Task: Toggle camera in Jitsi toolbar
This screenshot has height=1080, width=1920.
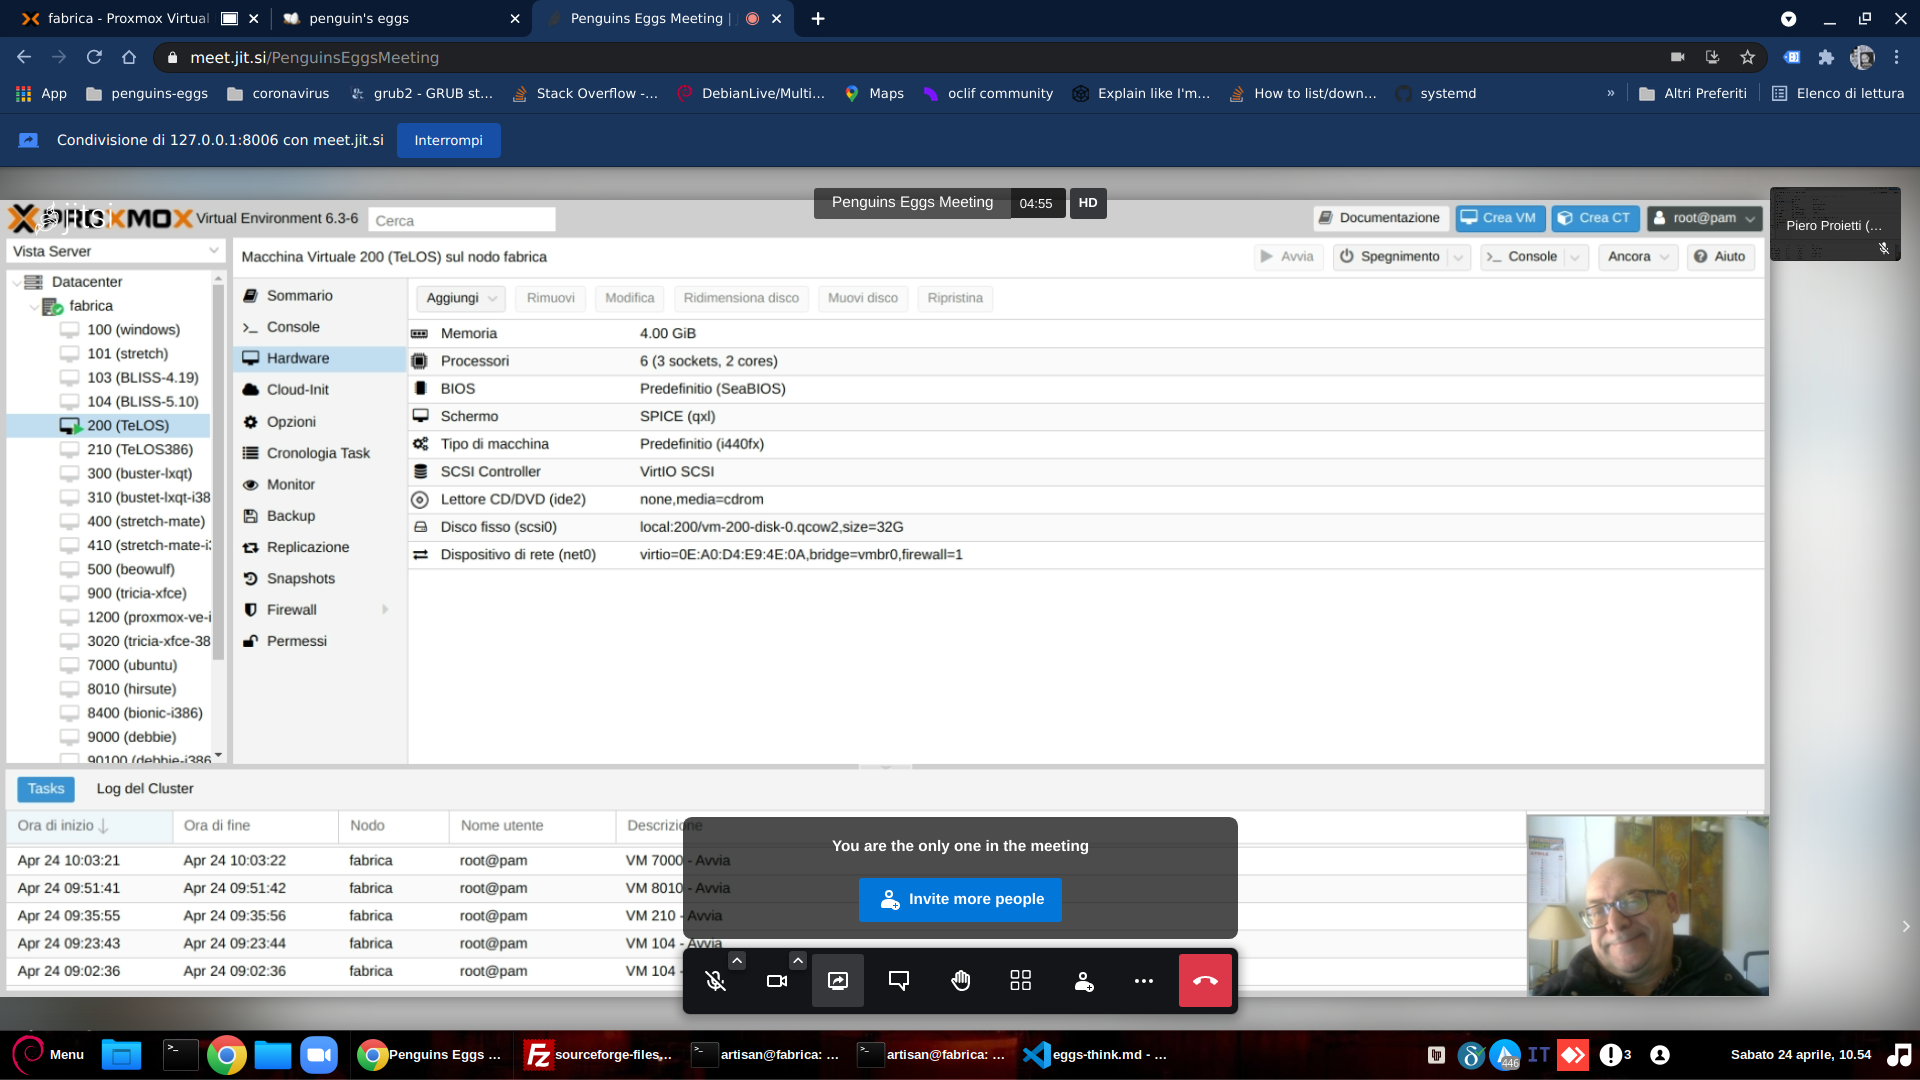Action: (x=777, y=981)
